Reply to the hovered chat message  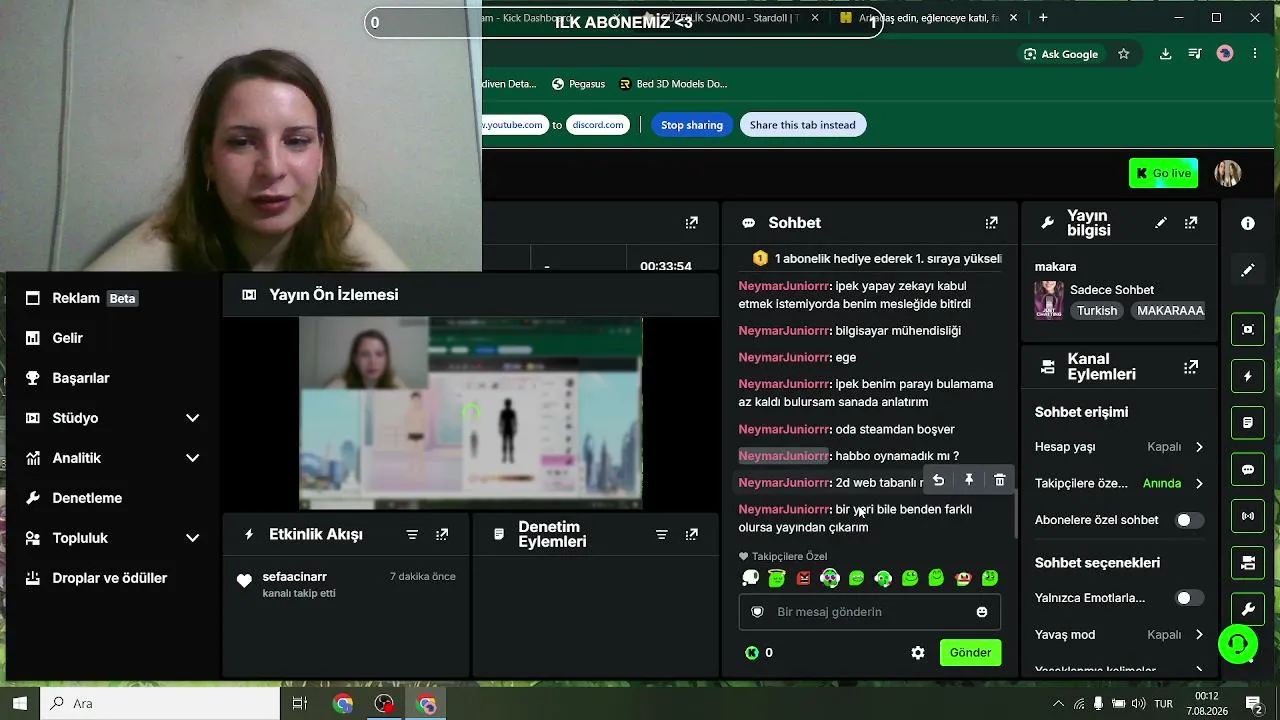[938, 481]
